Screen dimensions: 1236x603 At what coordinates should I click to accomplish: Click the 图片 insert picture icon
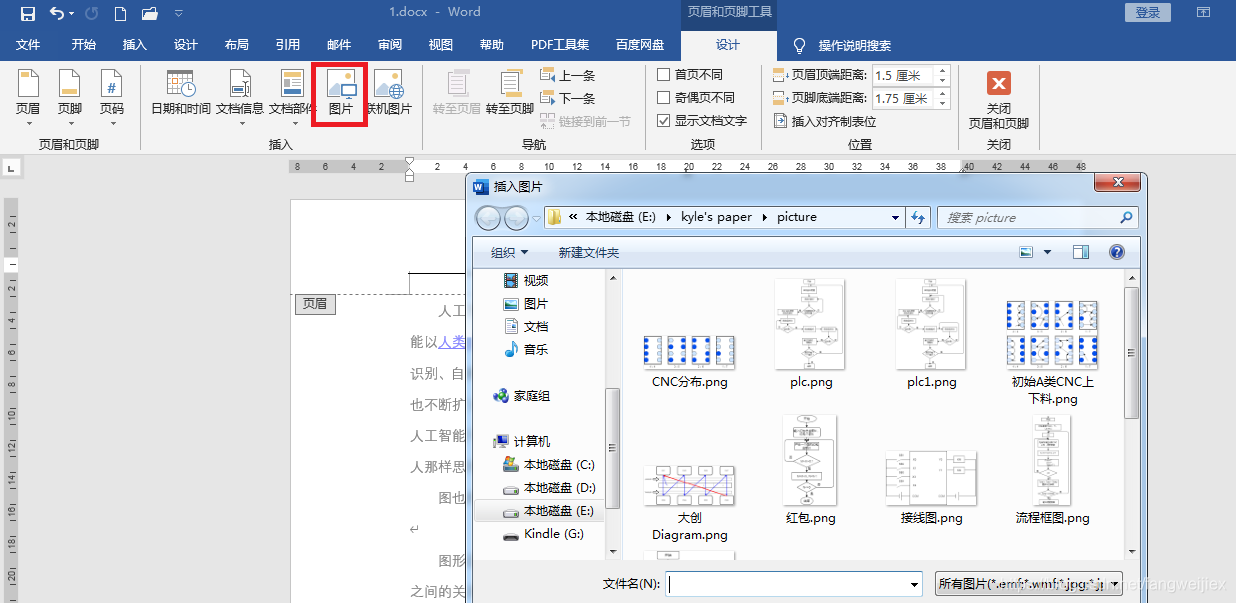(x=341, y=93)
